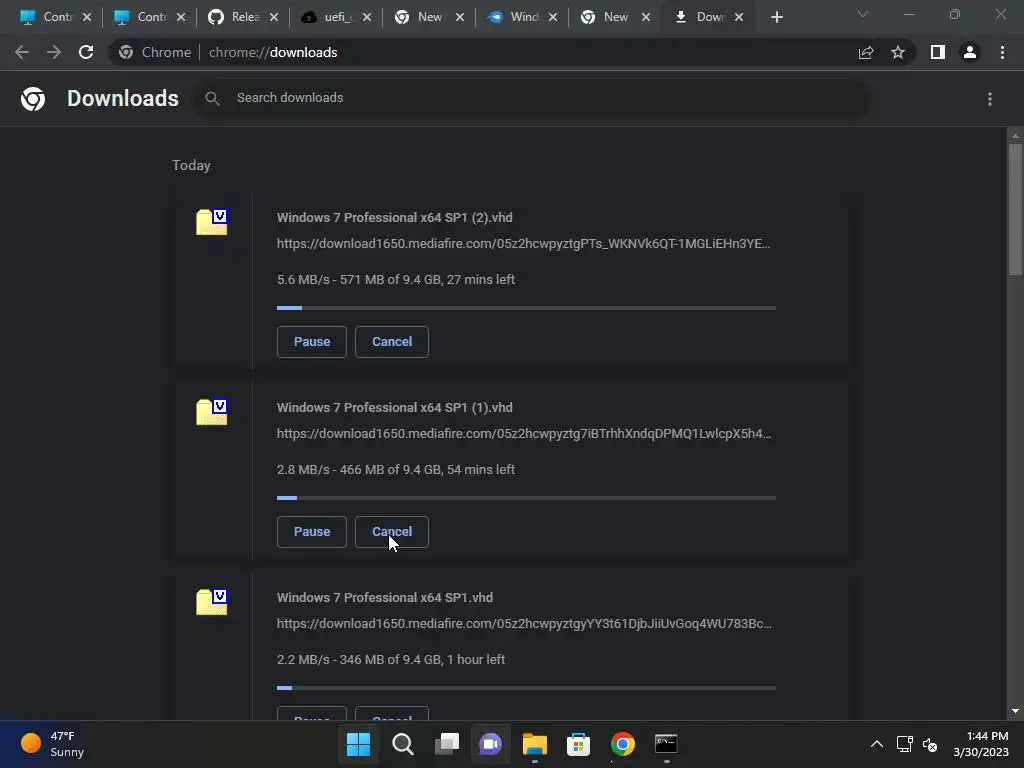
Task: Click the page vertical scrollbar thumb
Action: (x=1015, y=209)
